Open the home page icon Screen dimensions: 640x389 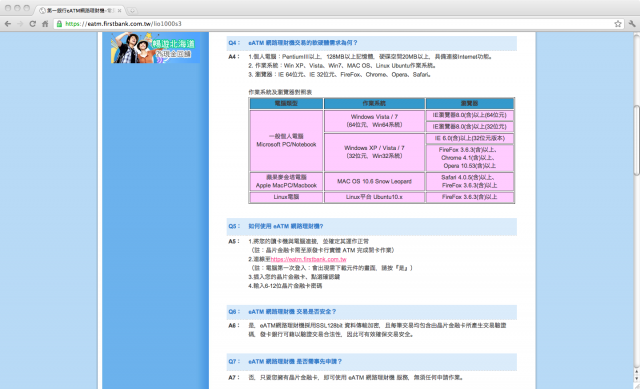45,24
